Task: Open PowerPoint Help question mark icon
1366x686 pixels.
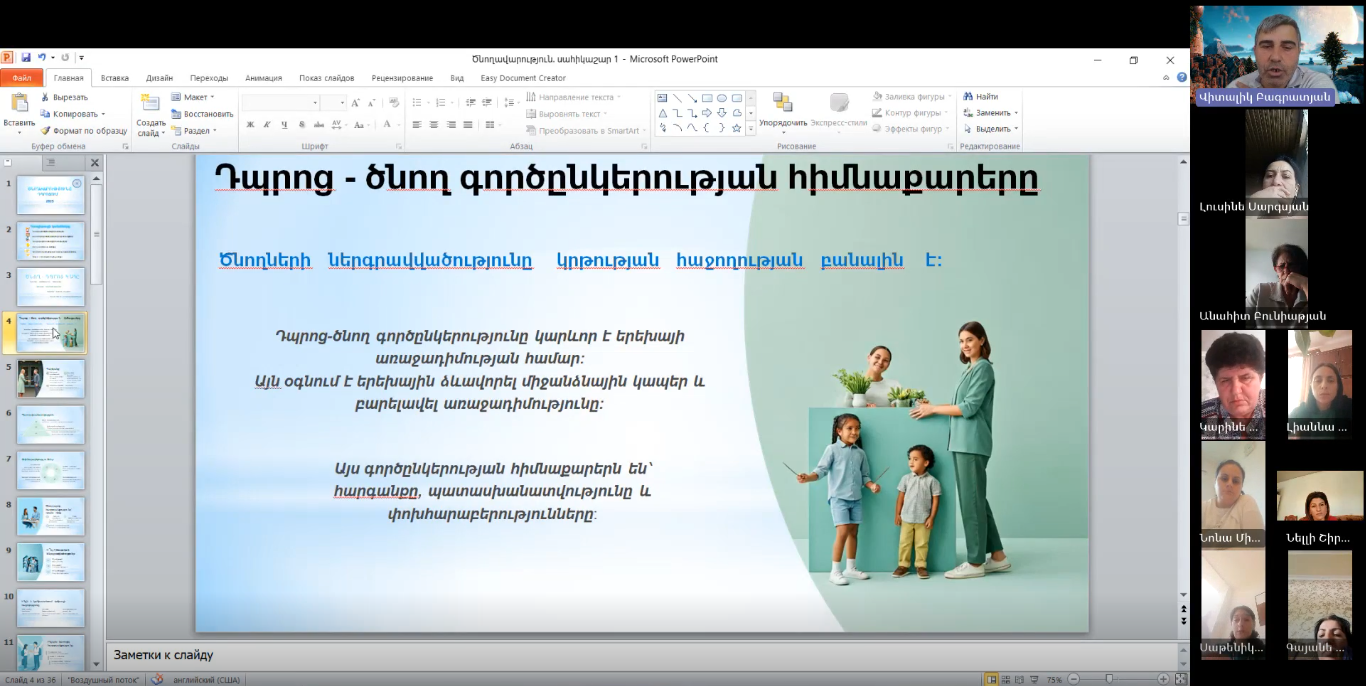Action: coord(1182,77)
